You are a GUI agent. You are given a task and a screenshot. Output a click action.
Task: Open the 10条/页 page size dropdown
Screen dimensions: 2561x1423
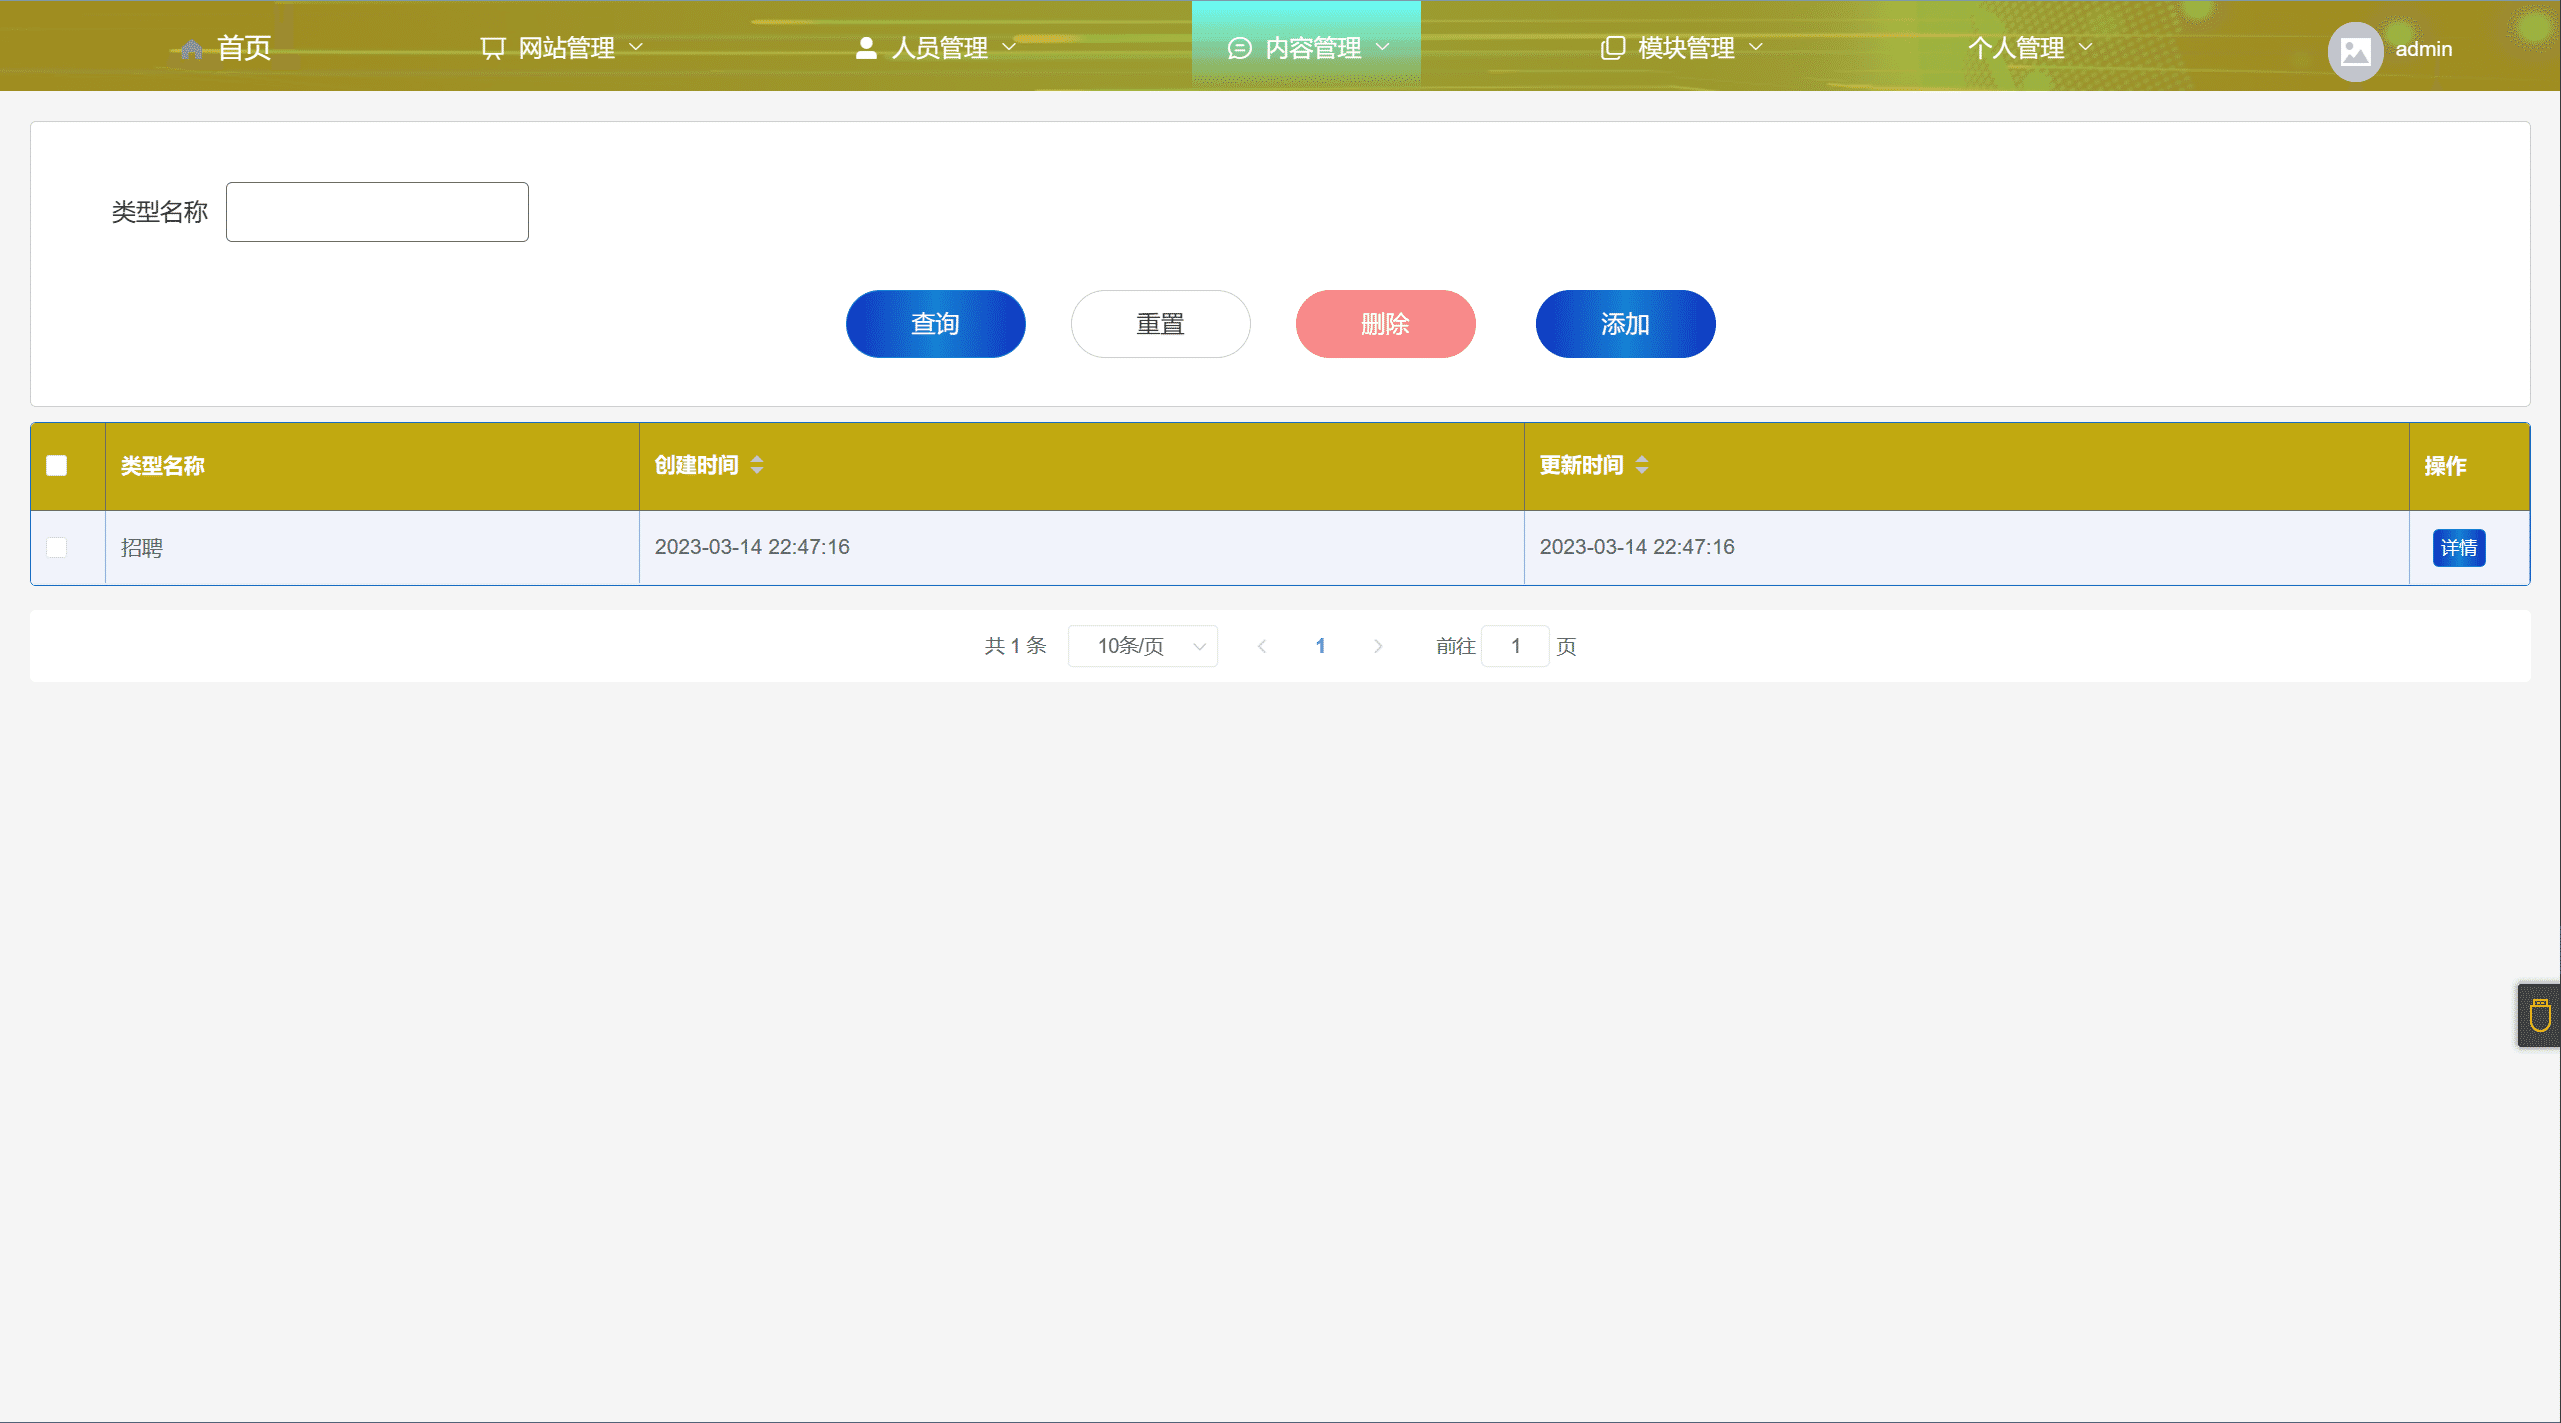click(x=1142, y=646)
